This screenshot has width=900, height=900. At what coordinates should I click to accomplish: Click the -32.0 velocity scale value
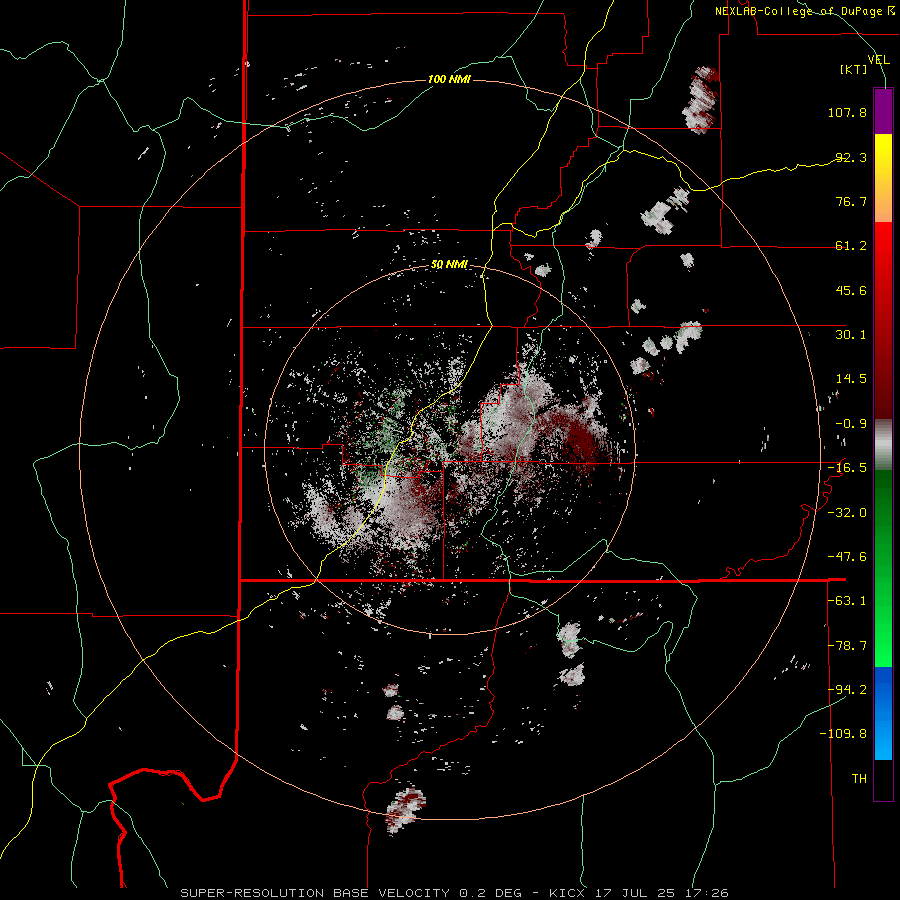pyautogui.click(x=847, y=513)
